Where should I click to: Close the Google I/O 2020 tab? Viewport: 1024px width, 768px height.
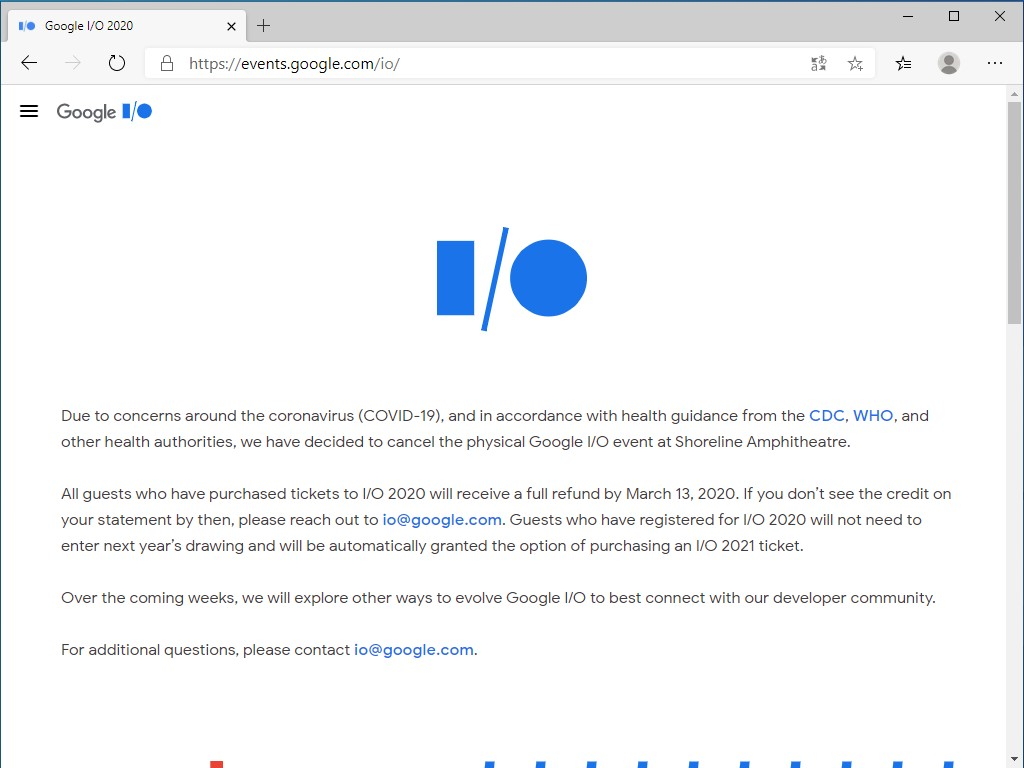point(231,25)
